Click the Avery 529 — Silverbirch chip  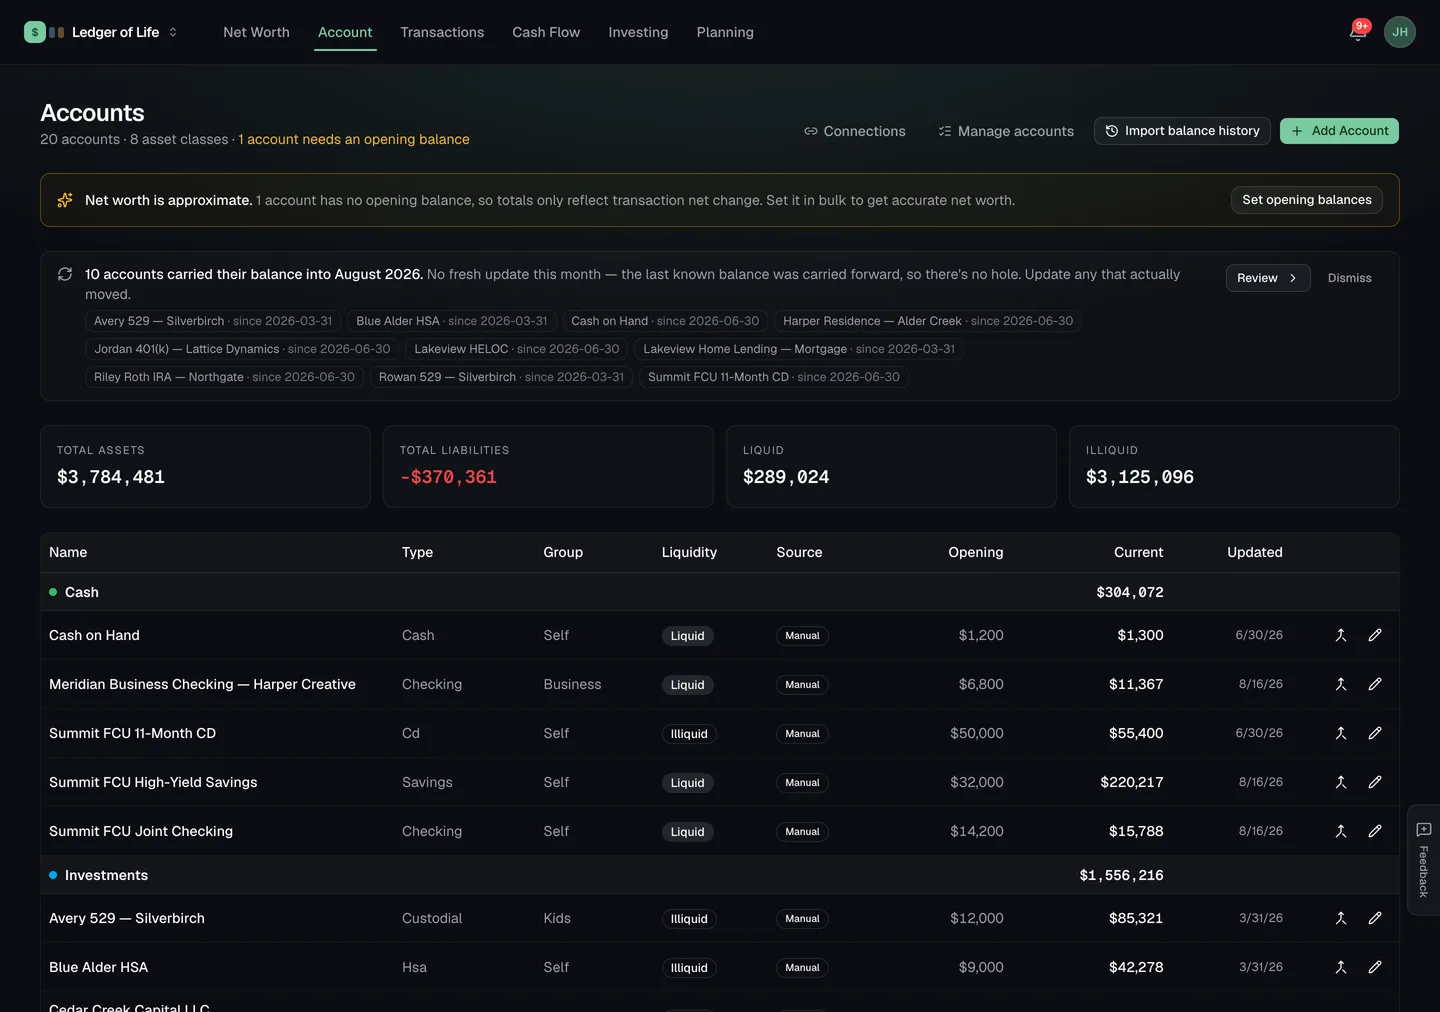pyautogui.click(x=213, y=321)
